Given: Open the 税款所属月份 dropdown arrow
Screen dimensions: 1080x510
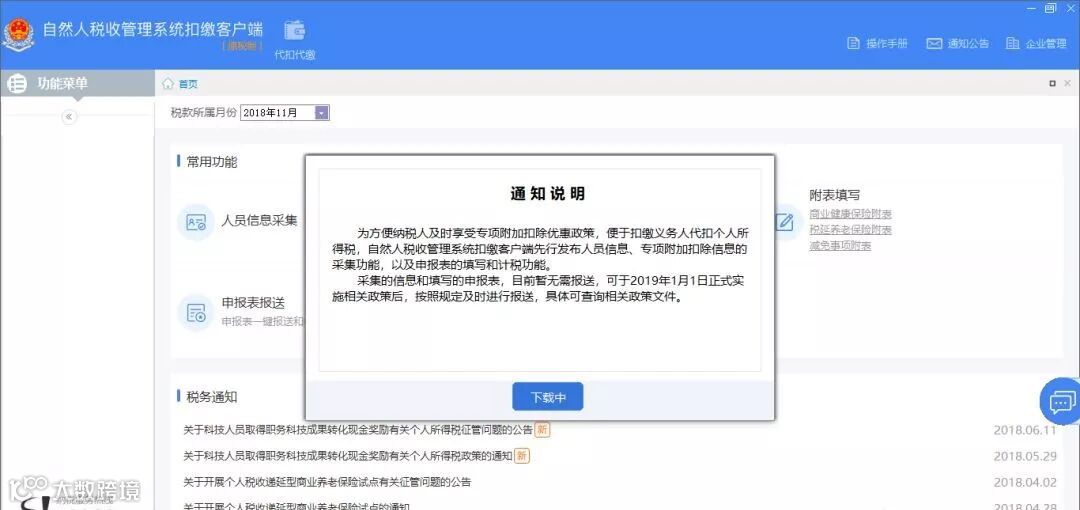Looking at the screenshot, I should (322, 112).
